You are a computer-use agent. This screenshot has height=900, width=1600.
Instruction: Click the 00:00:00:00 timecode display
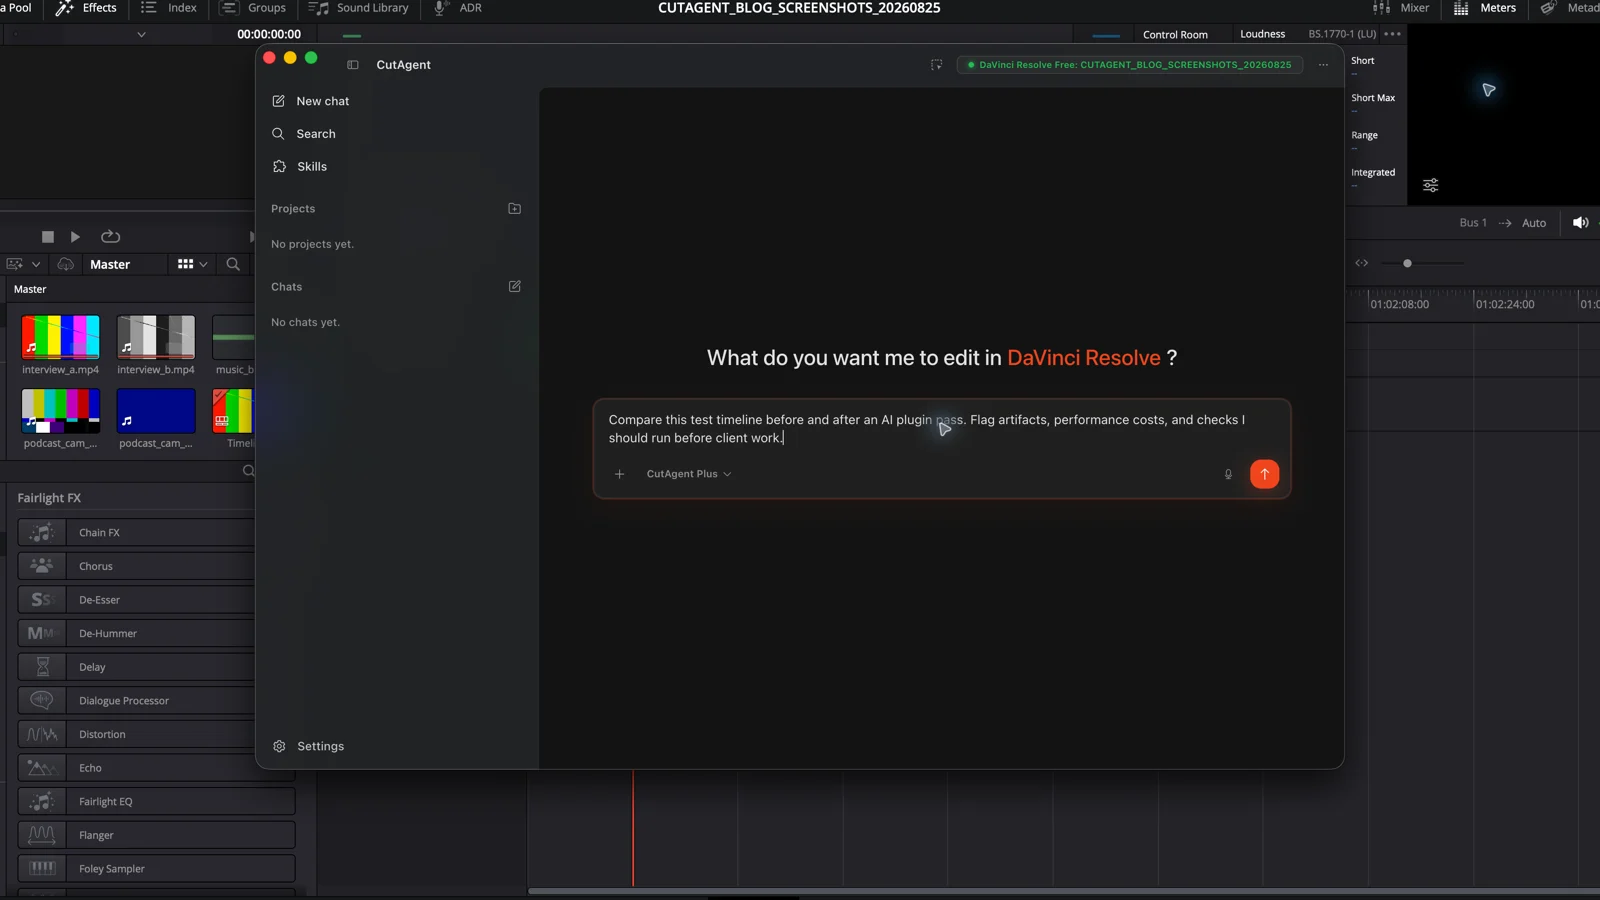click(x=268, y=34)
